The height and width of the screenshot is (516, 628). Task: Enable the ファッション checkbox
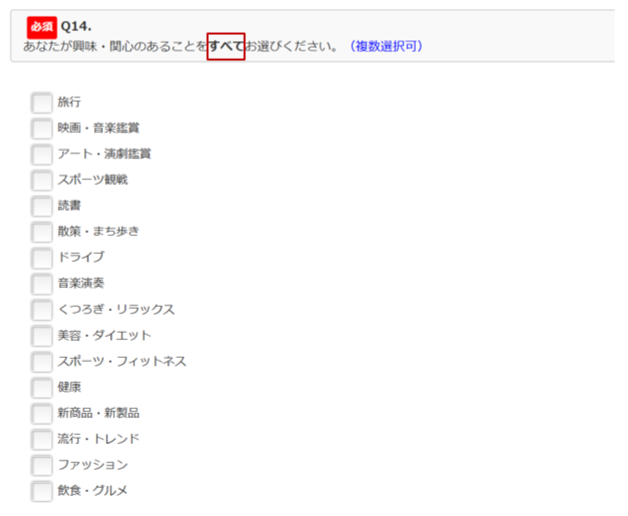(x=41, y=466)
